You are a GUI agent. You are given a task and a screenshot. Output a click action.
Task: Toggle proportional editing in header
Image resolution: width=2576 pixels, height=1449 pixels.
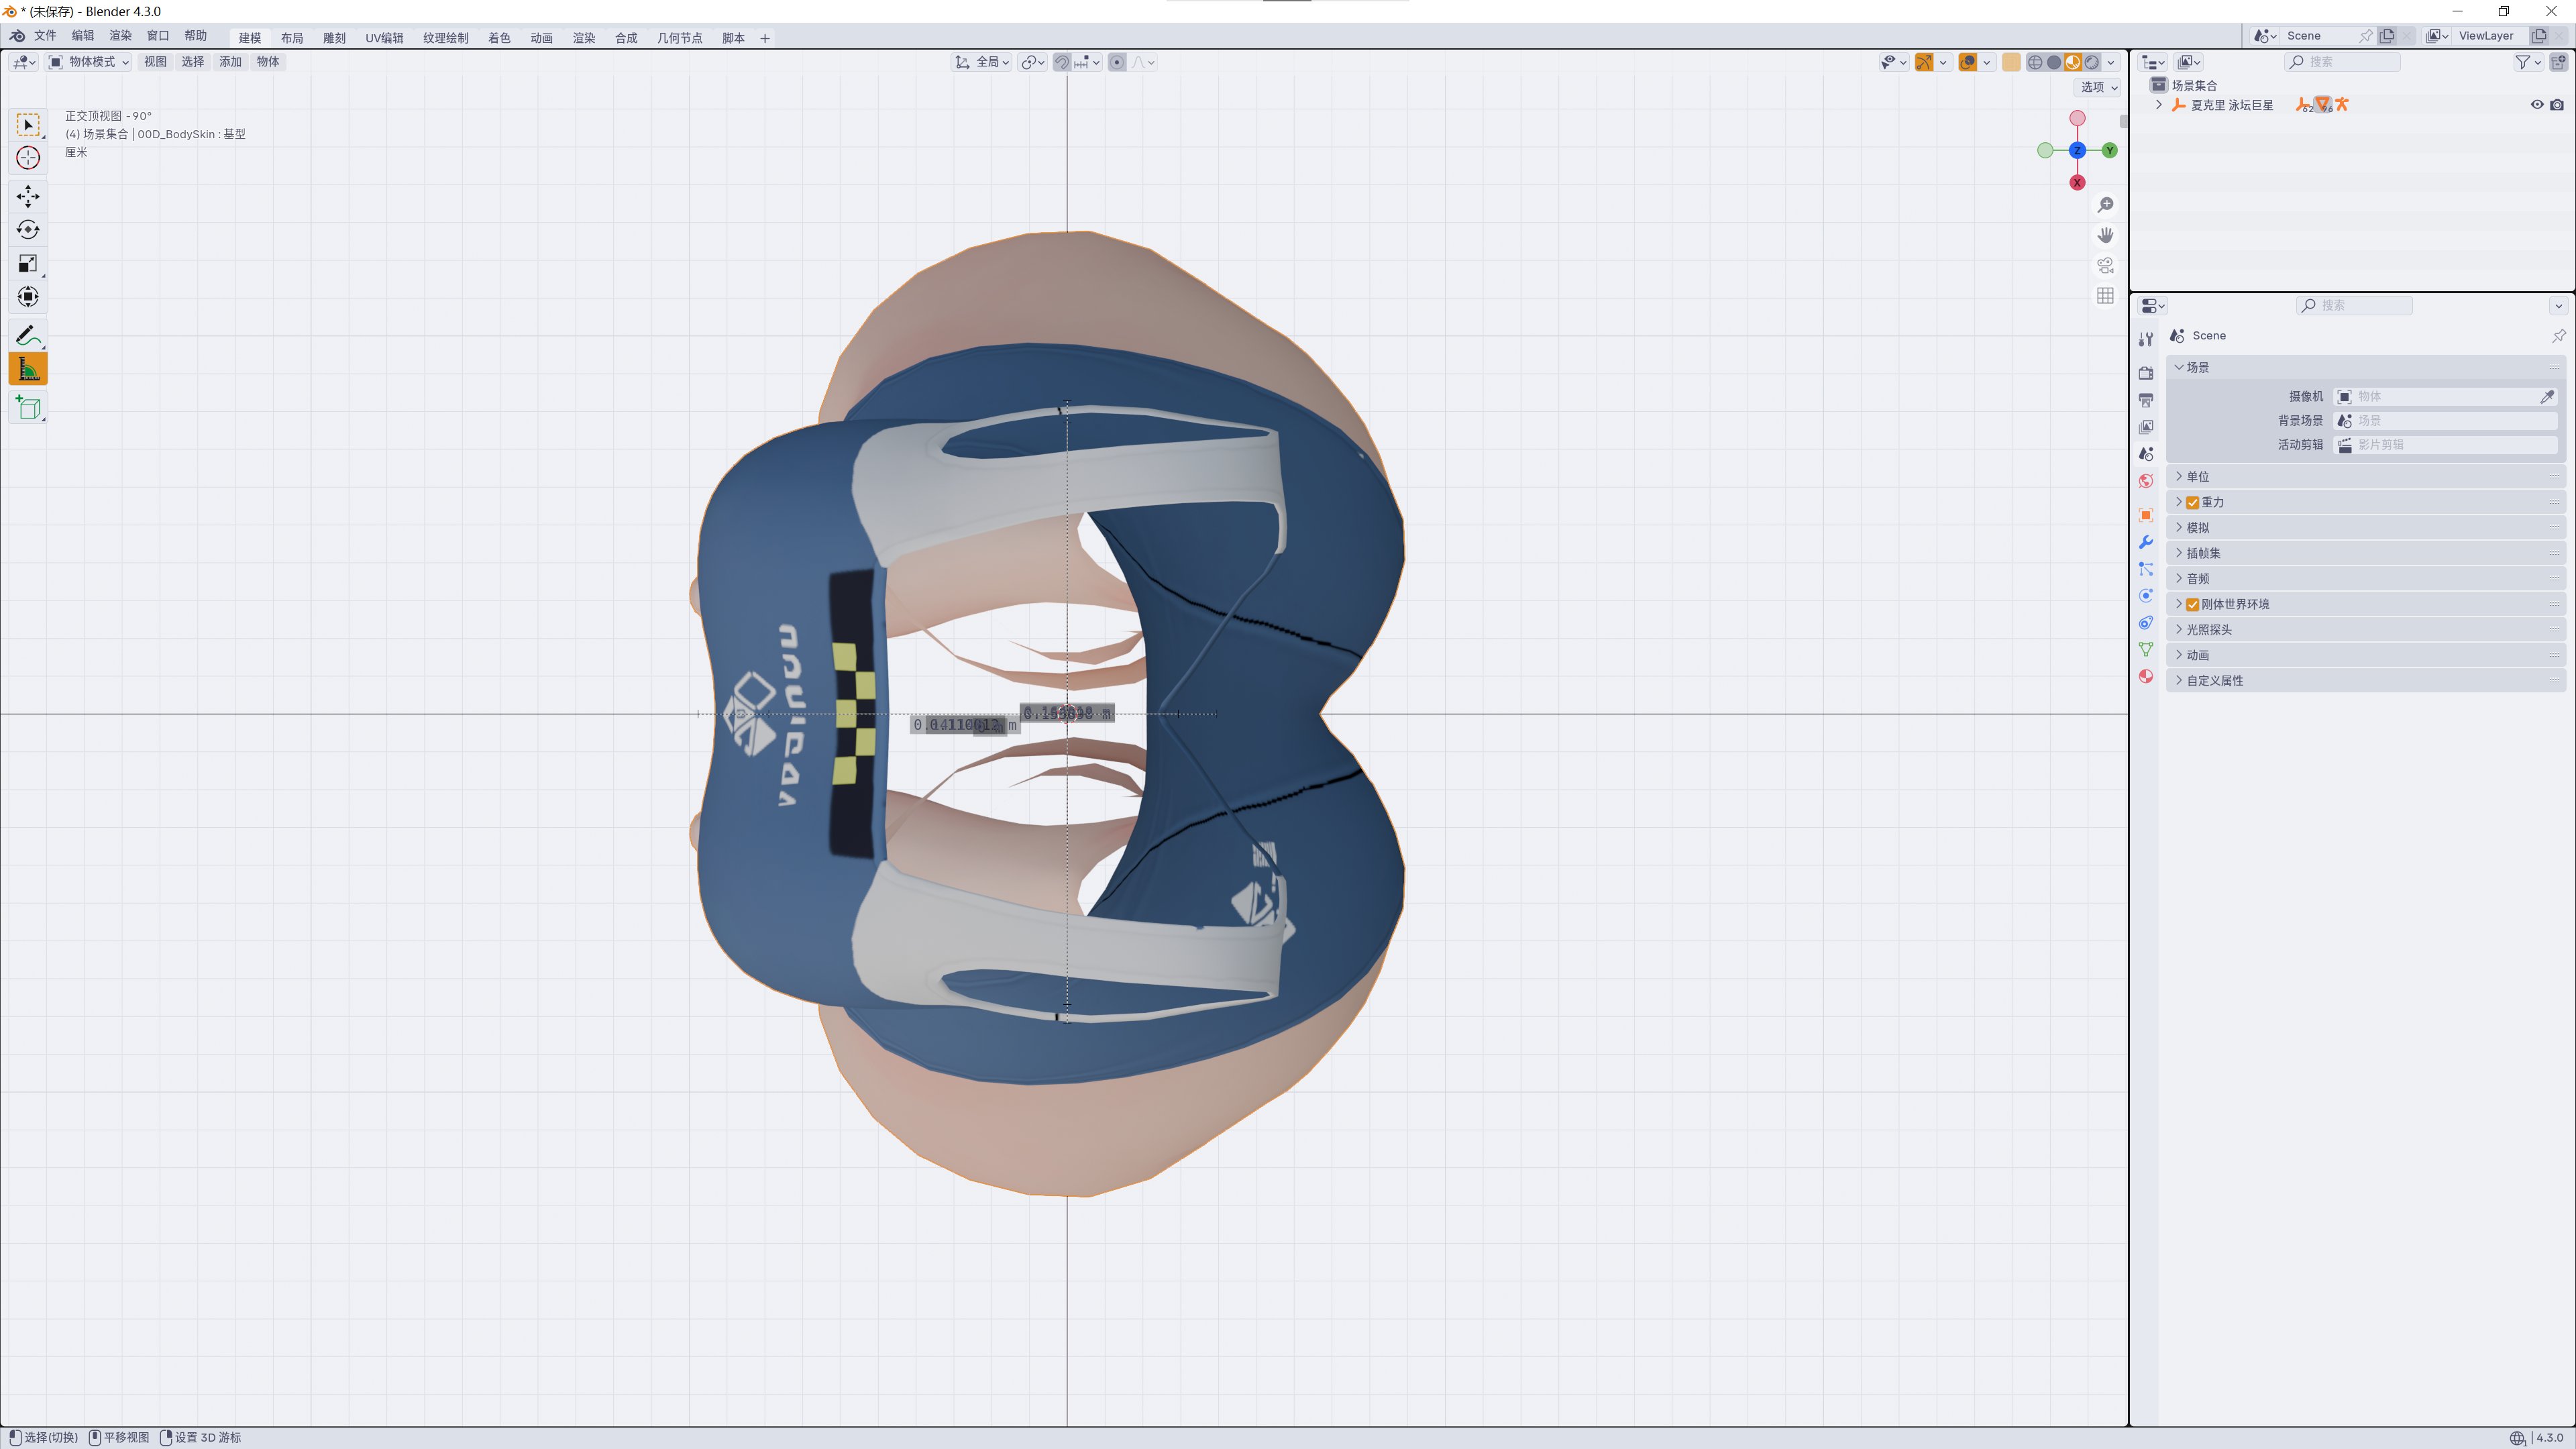tap(1117, 62)
